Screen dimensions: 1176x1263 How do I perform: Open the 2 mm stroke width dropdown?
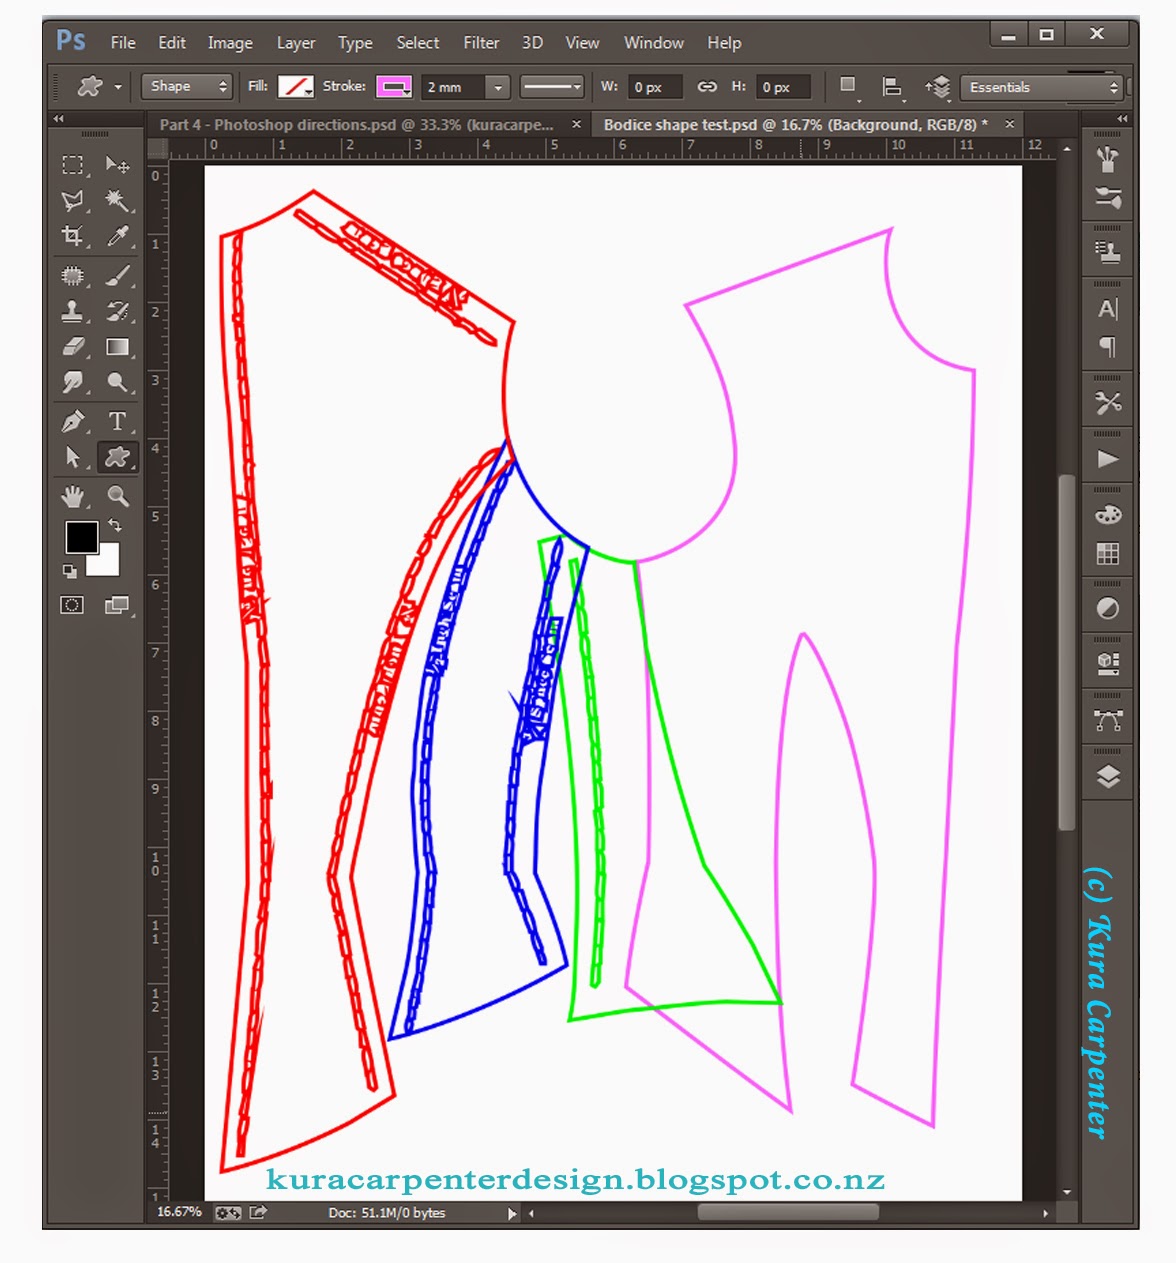click(x=497, y=87)
